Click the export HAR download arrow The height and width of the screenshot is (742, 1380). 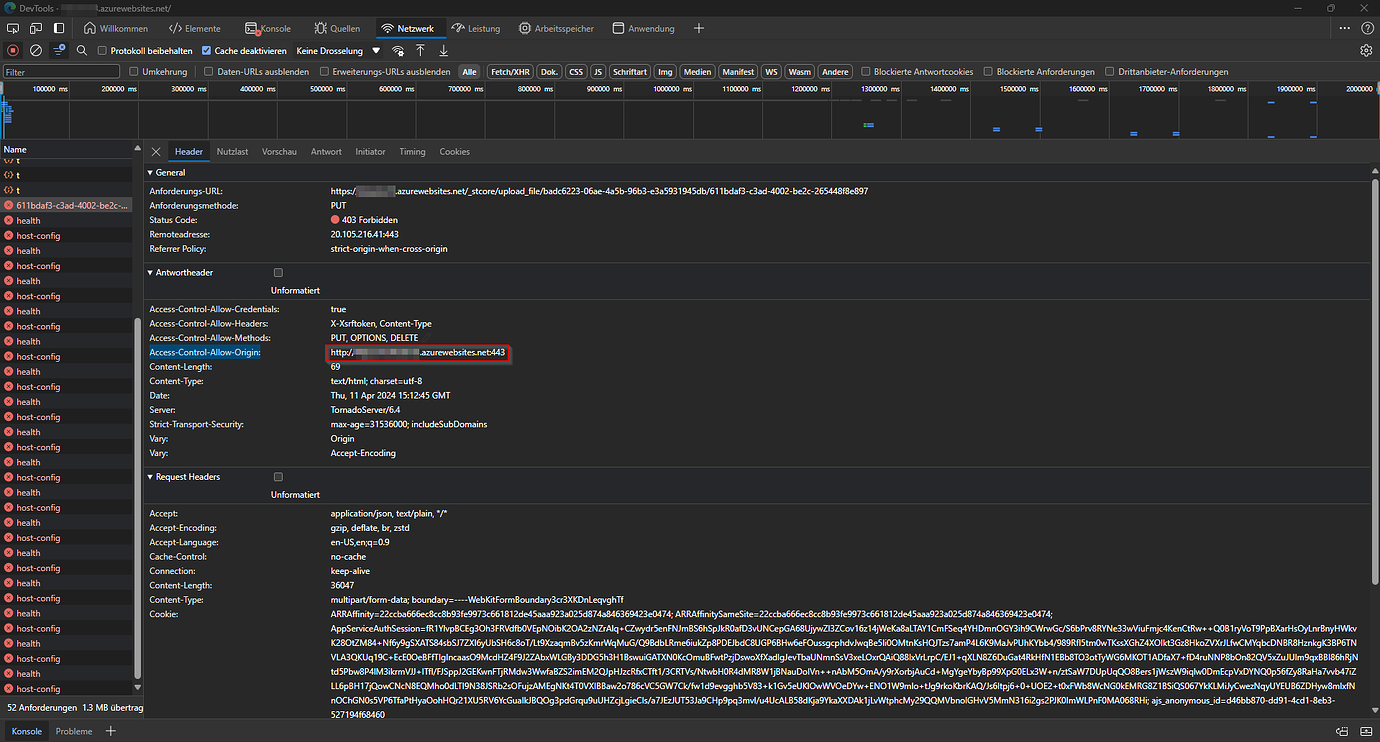(x=443, y=50)
